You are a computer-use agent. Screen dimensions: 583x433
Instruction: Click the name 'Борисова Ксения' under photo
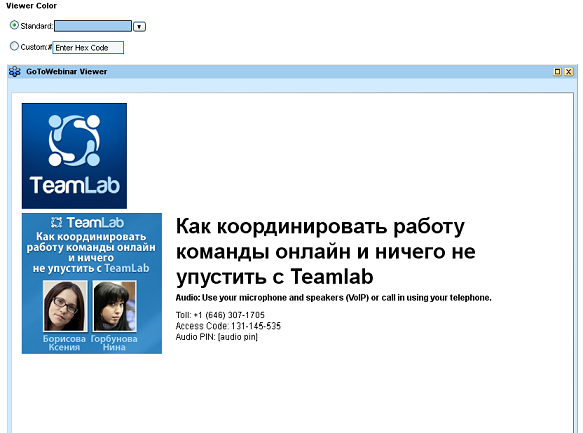64,343
